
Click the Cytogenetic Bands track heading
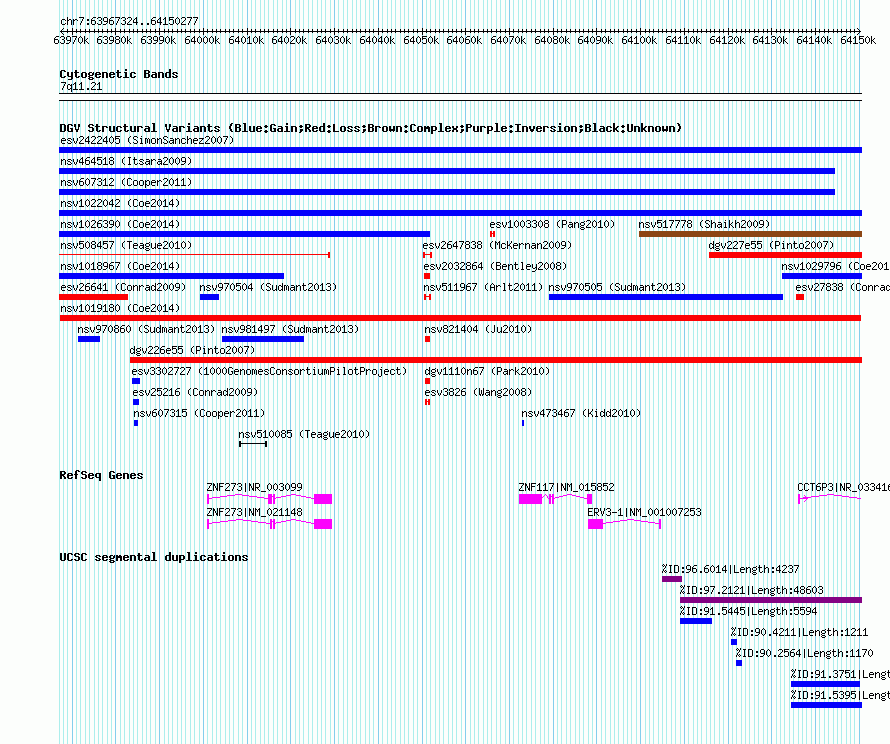(119, 74)
